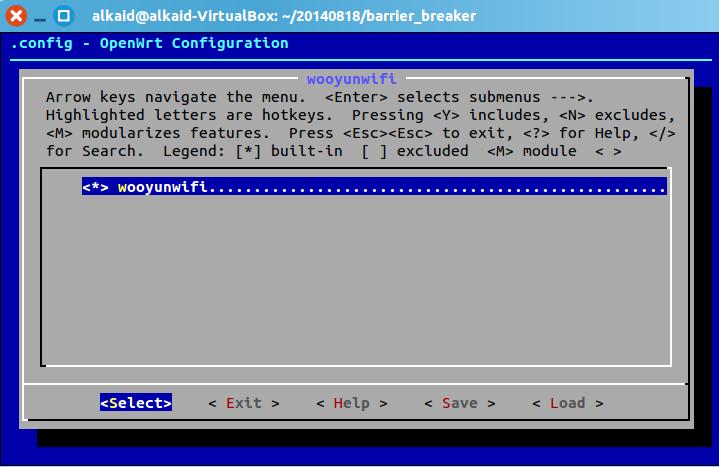Click the dotted trail after wooyunwifi entry
This screenshot has height=467, width=719.
(437, 188)
